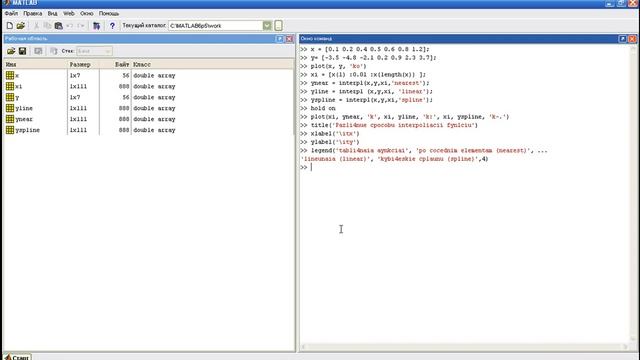
Task: Create a new M-file with the toolbar icon
Action: 9,26
